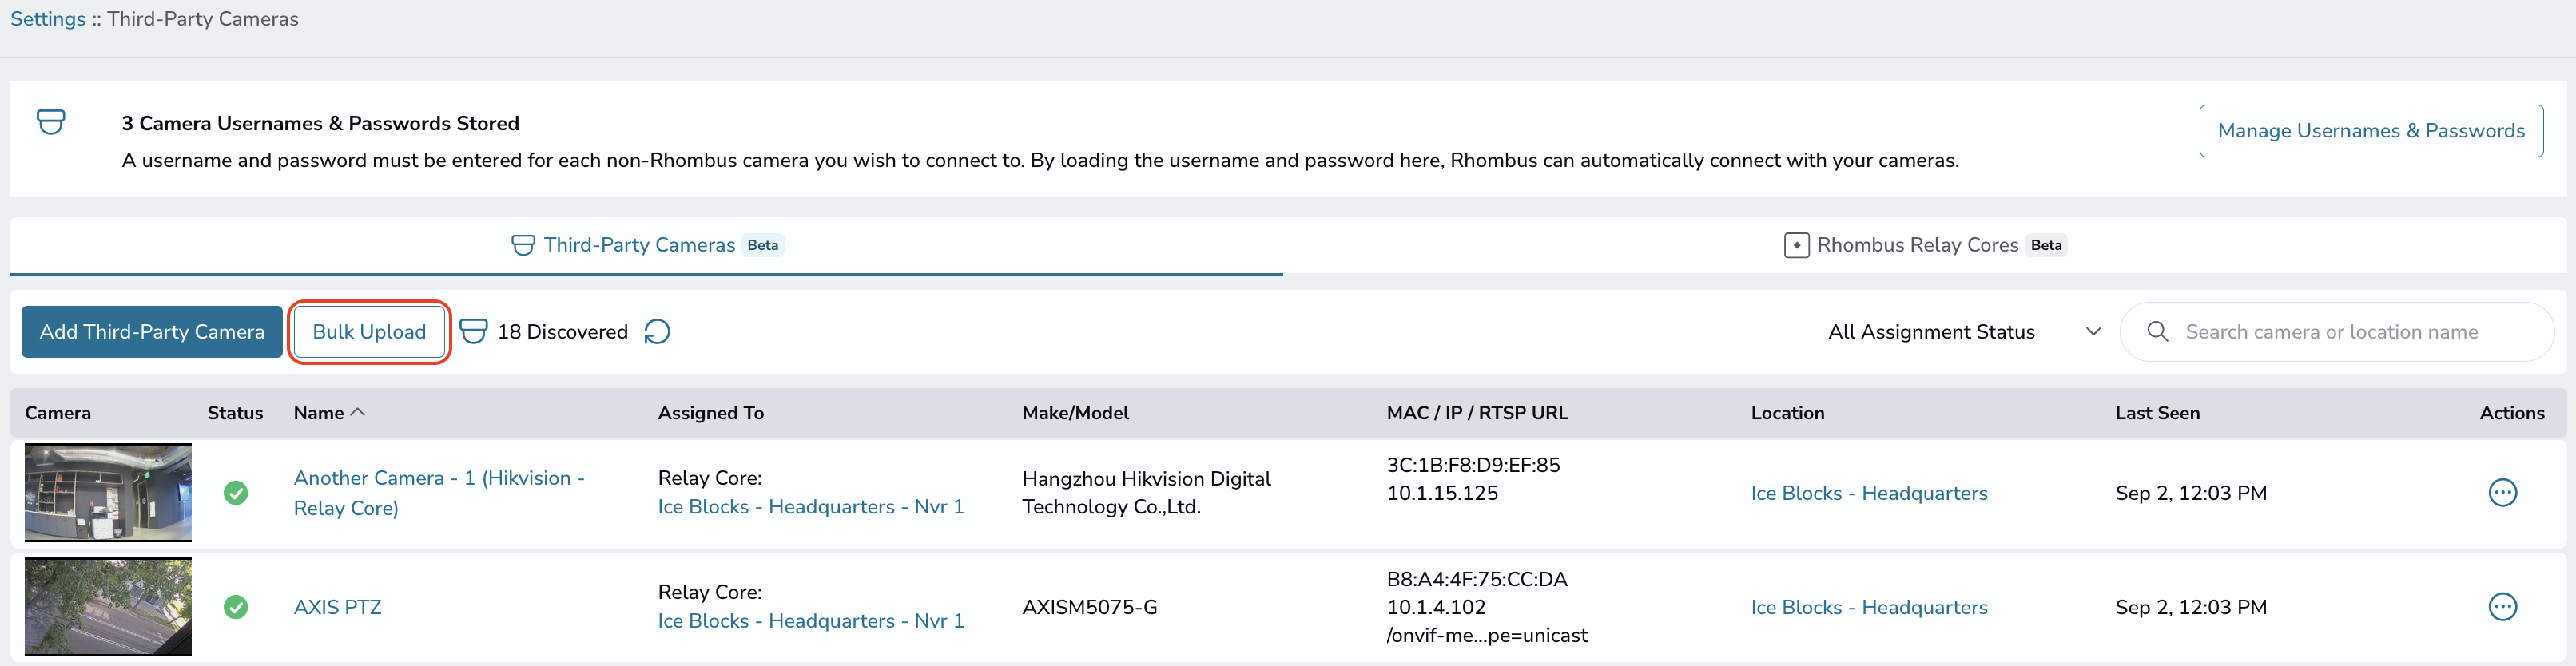Click MAC / IP / RTSP URL header
The height and width of the screenshot is (666, 2576).
coord(1477,413)
